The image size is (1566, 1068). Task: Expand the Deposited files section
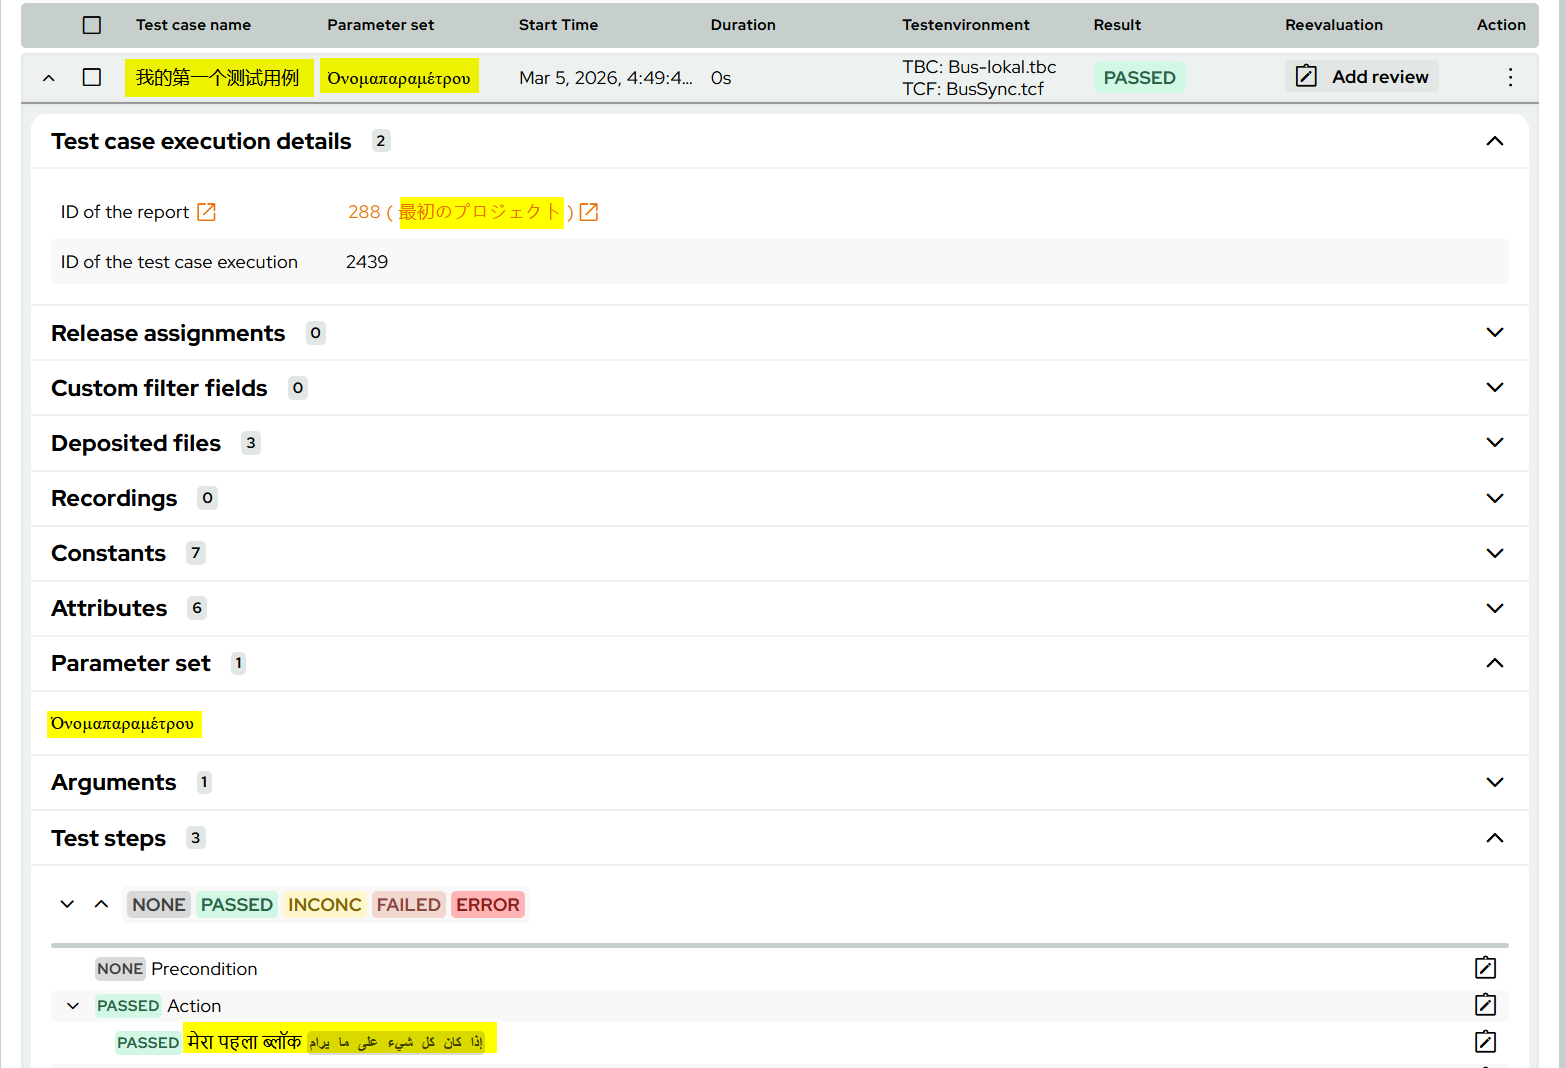pos(1494,443)
